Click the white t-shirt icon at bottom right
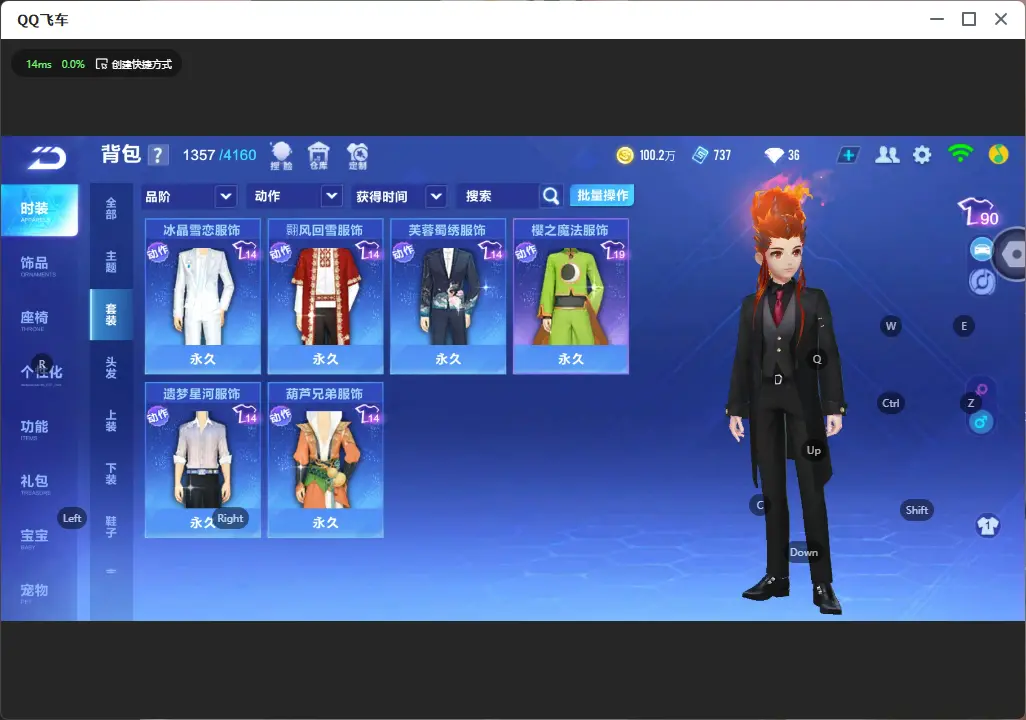The image size is (1026, 720). point(987,525)
